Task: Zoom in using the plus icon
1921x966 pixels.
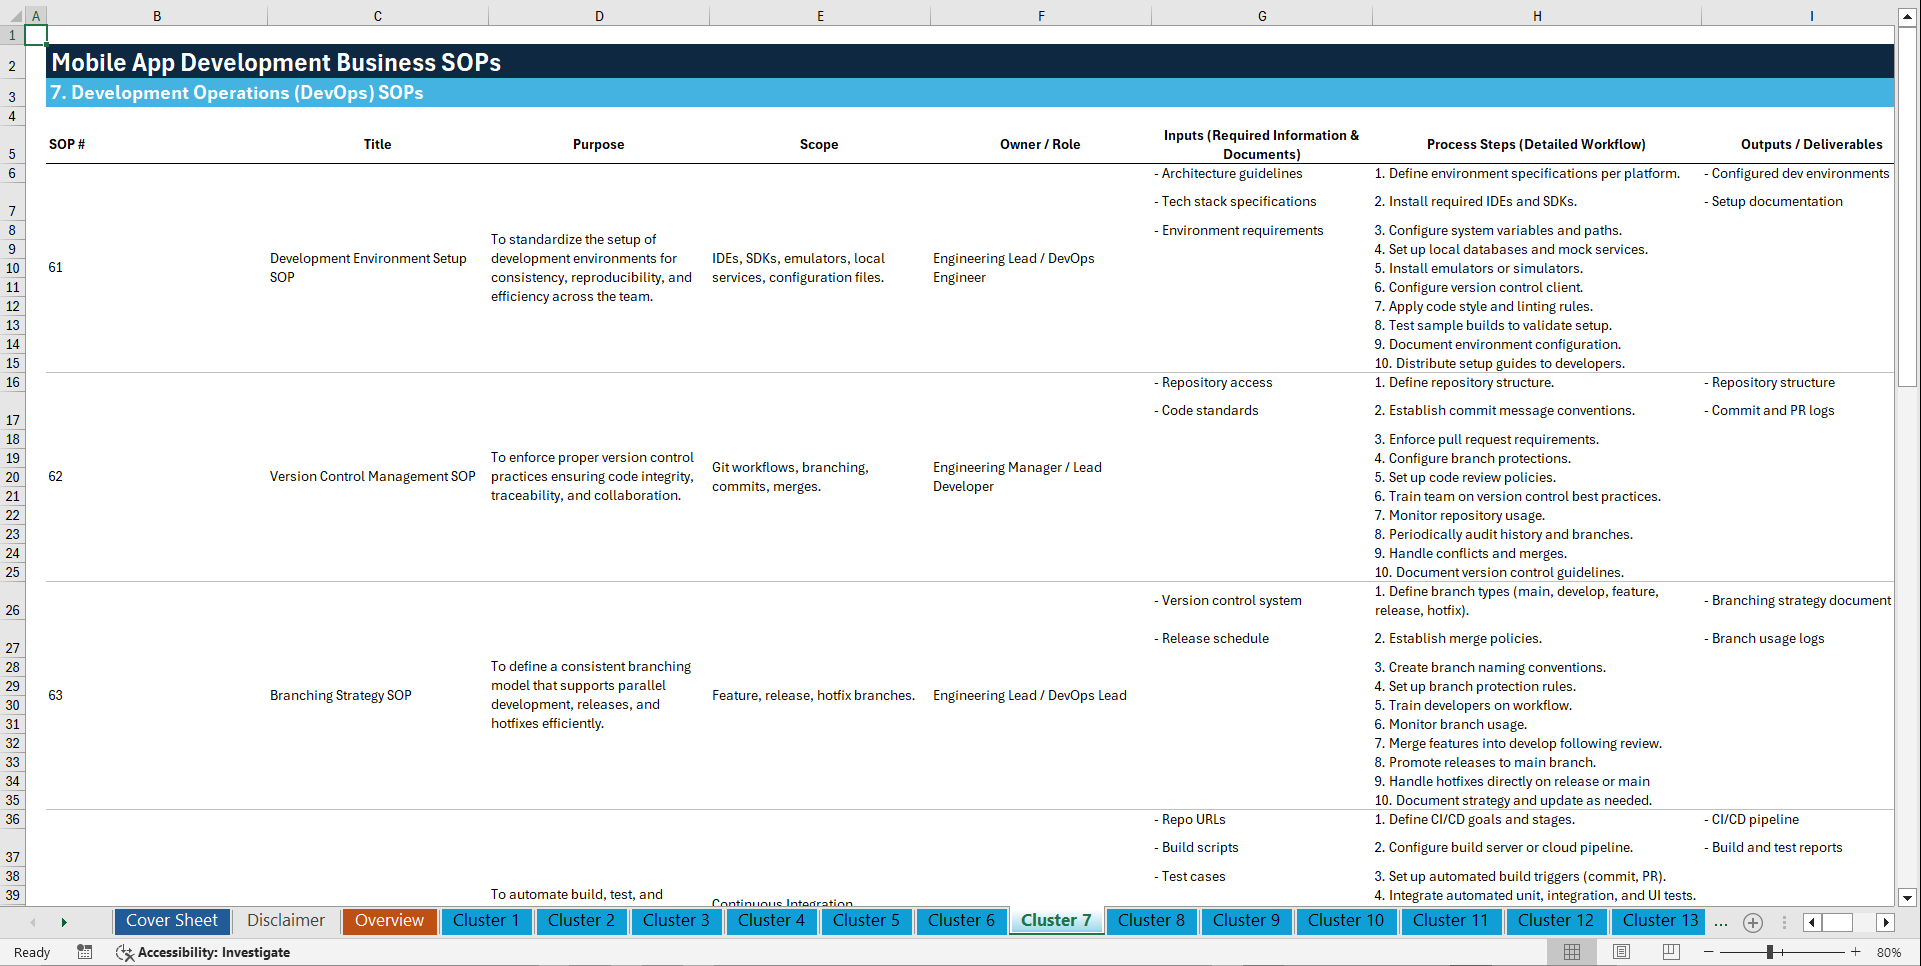Action: [x=1857, y=952]
